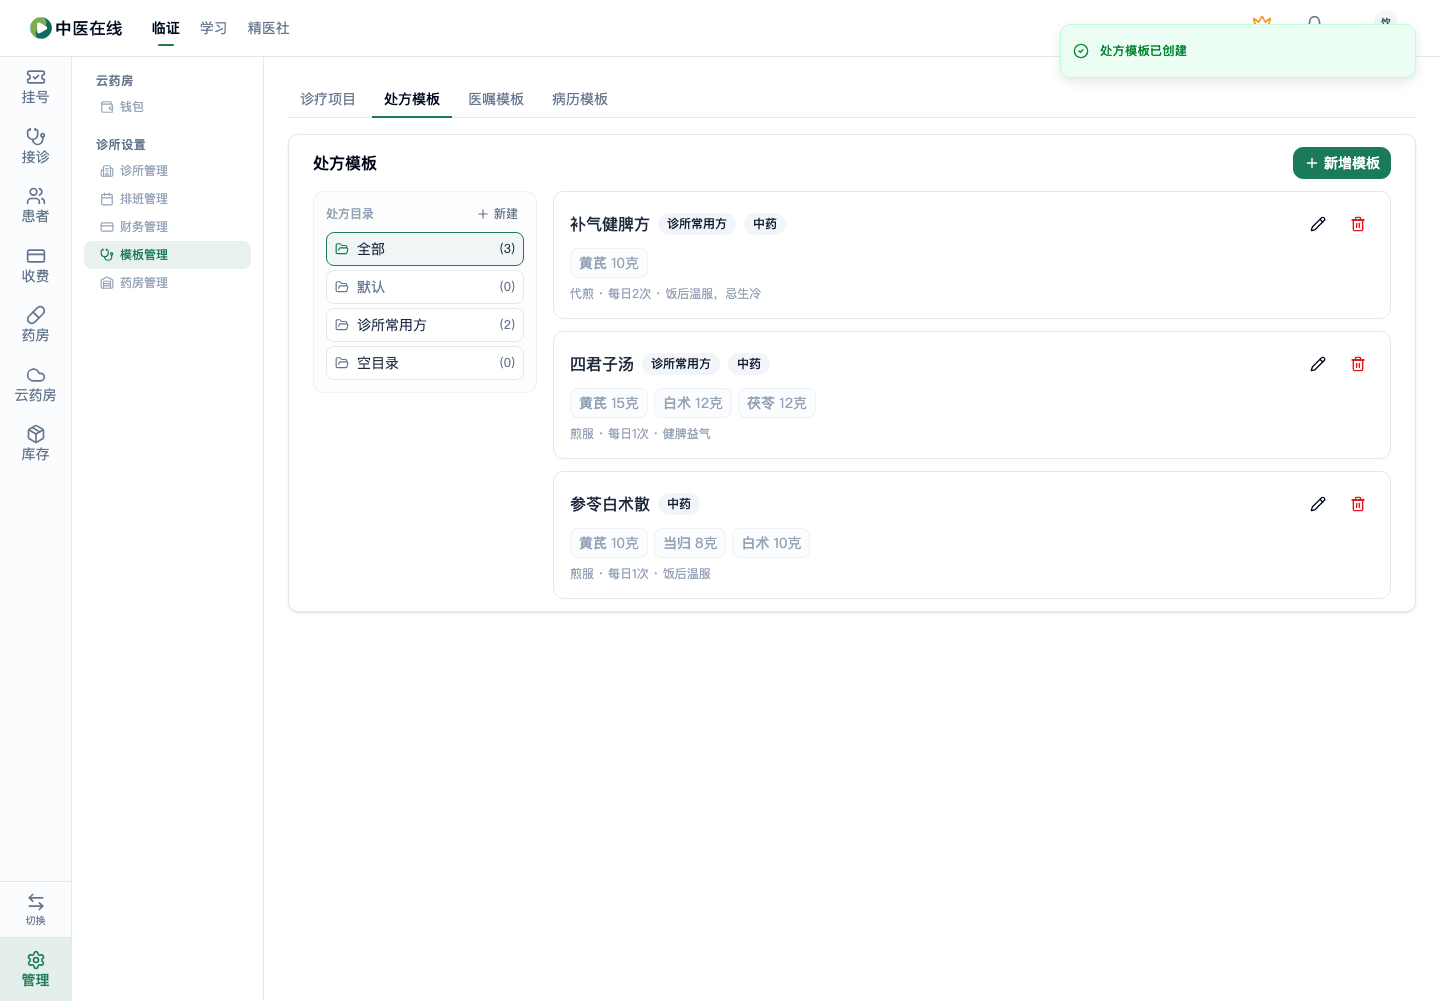Delete the 补气健脾方 template

pos(1358,224)
